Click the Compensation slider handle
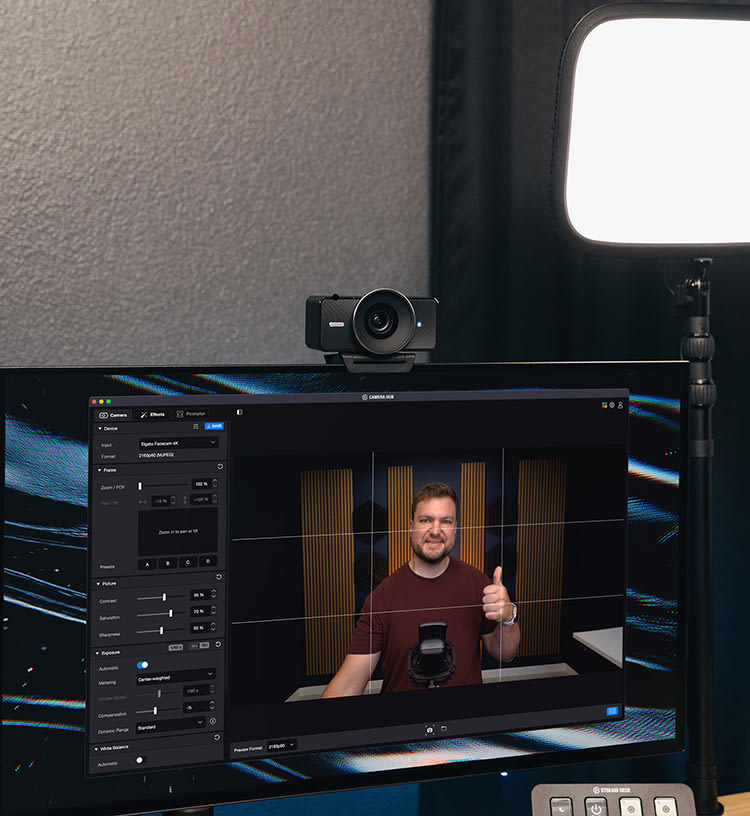 coord(155,710)
